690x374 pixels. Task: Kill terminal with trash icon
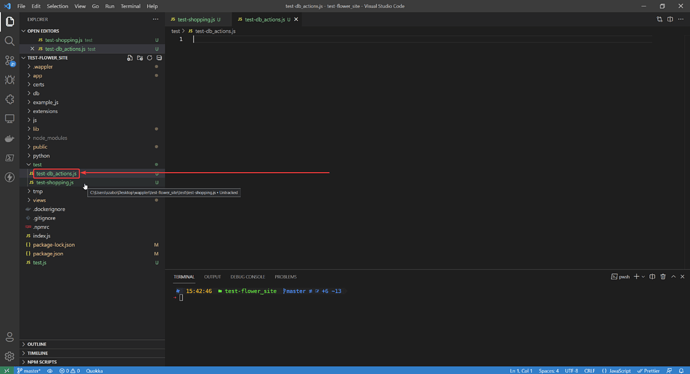663,277
